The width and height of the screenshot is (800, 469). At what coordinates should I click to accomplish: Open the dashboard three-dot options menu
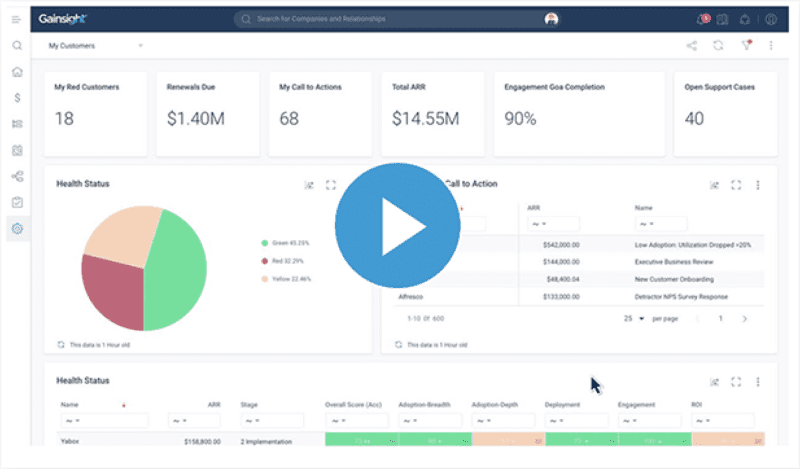coord(771,45)
